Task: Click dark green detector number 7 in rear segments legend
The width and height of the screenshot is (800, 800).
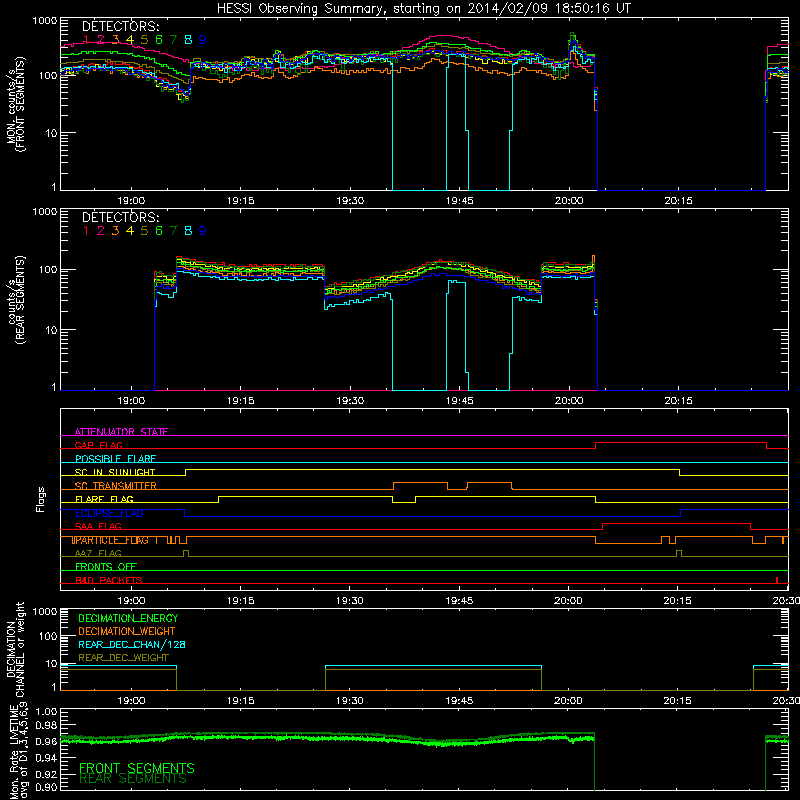Action: click(x=173, y=231)
